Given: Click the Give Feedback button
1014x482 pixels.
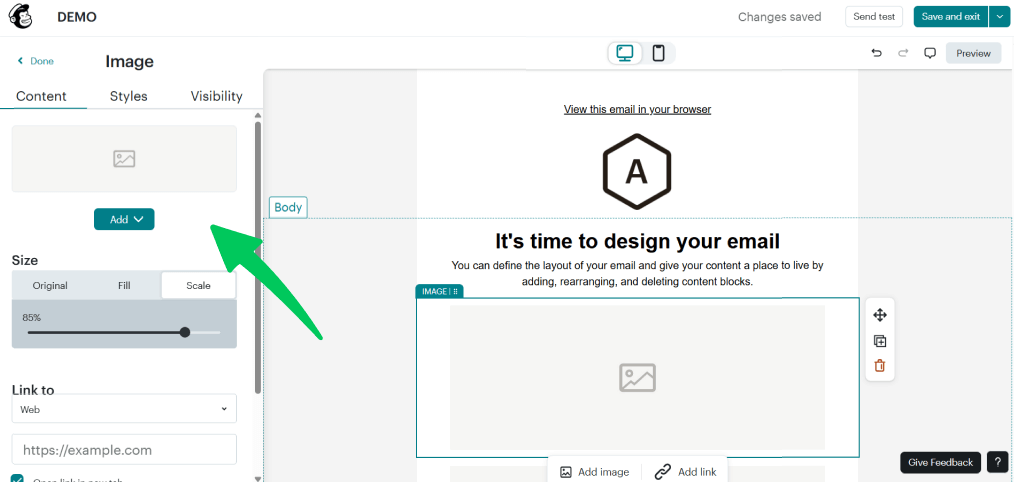Looking at the screenshot, I should point(940,463).
